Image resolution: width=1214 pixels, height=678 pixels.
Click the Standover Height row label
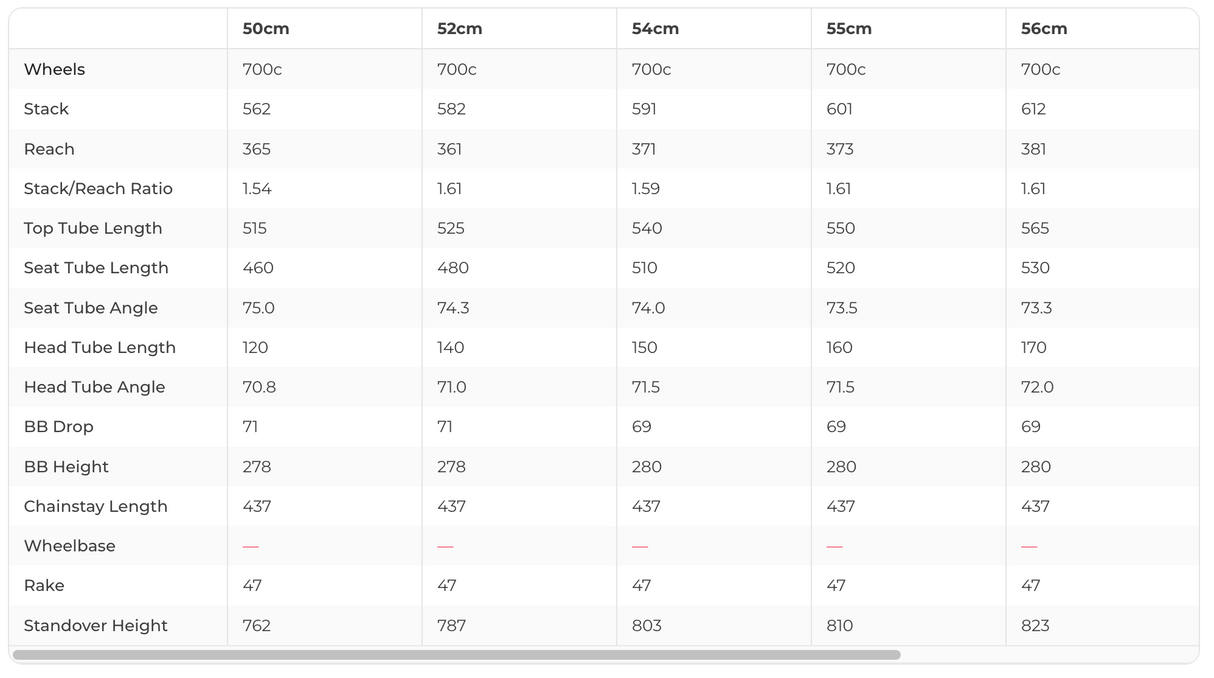[x=96, y=626]
